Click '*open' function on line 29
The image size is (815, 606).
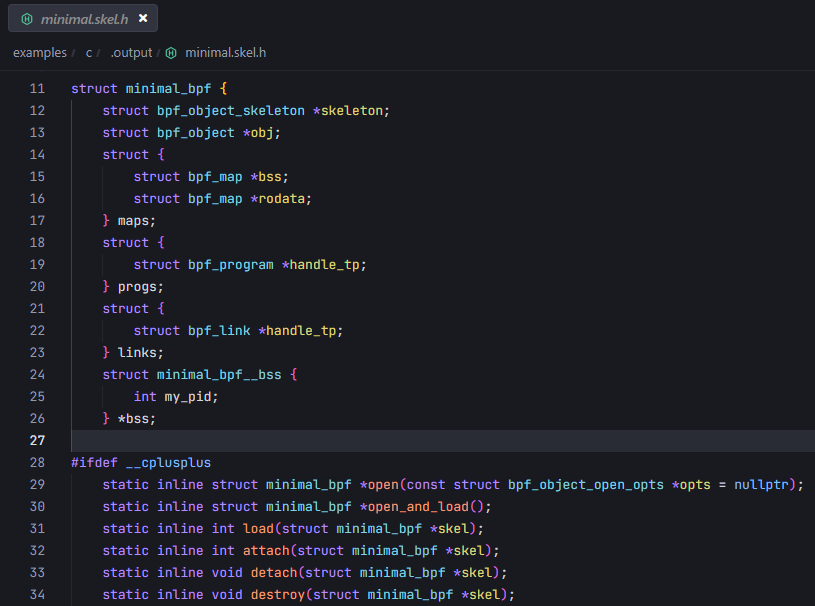tap(379, 484)
